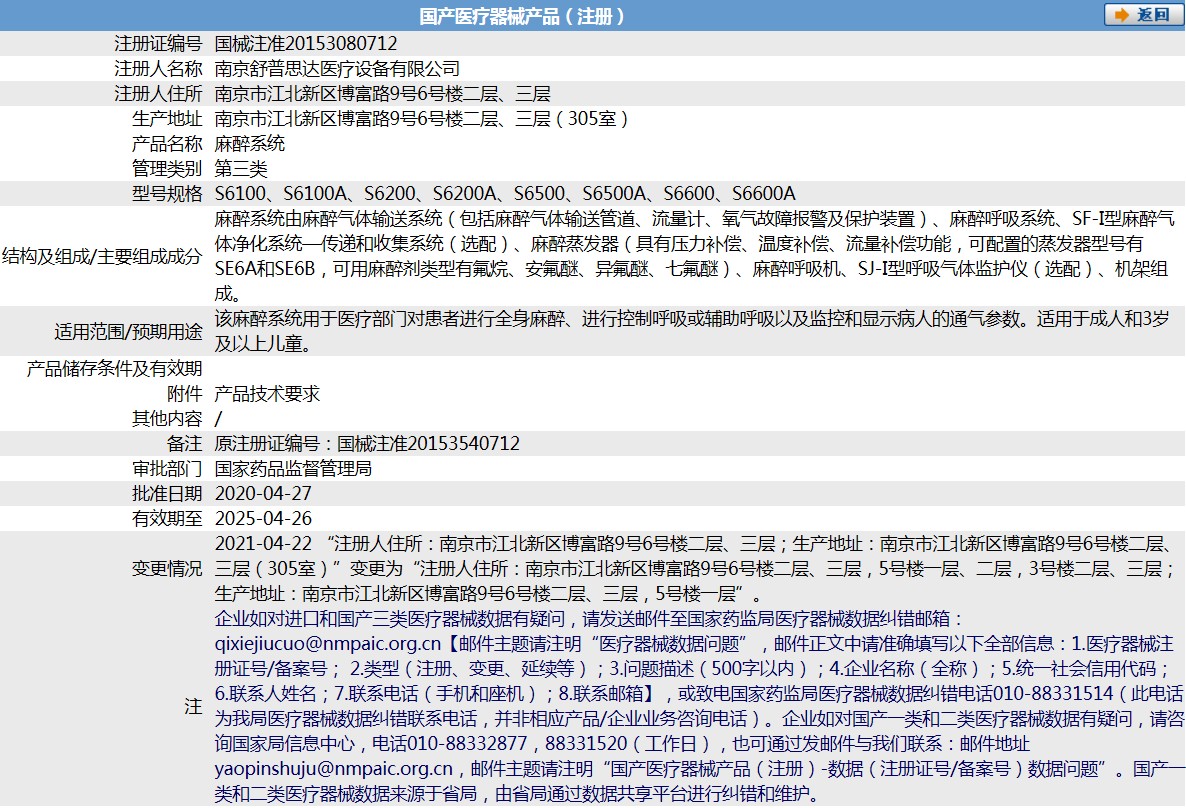1186x808 pixels.
Task: Select expiry date 2025-04-26
Action: click(263, 518)
